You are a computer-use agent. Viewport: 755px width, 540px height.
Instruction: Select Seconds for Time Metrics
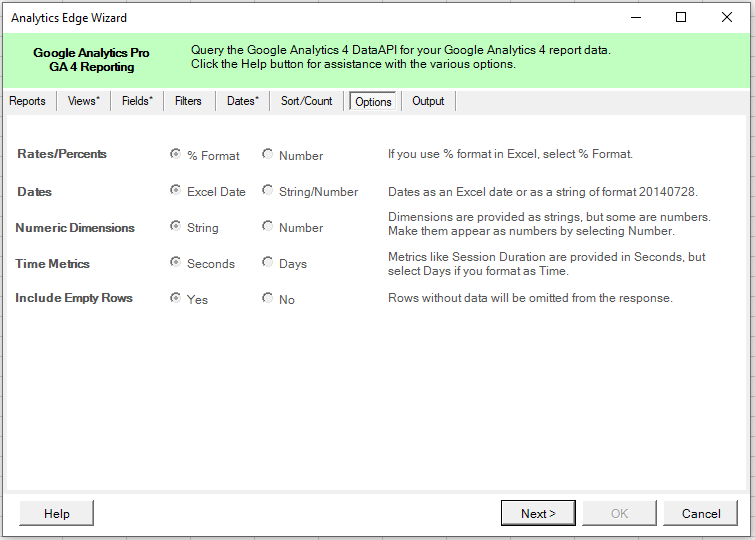click(x=175, y=263)
